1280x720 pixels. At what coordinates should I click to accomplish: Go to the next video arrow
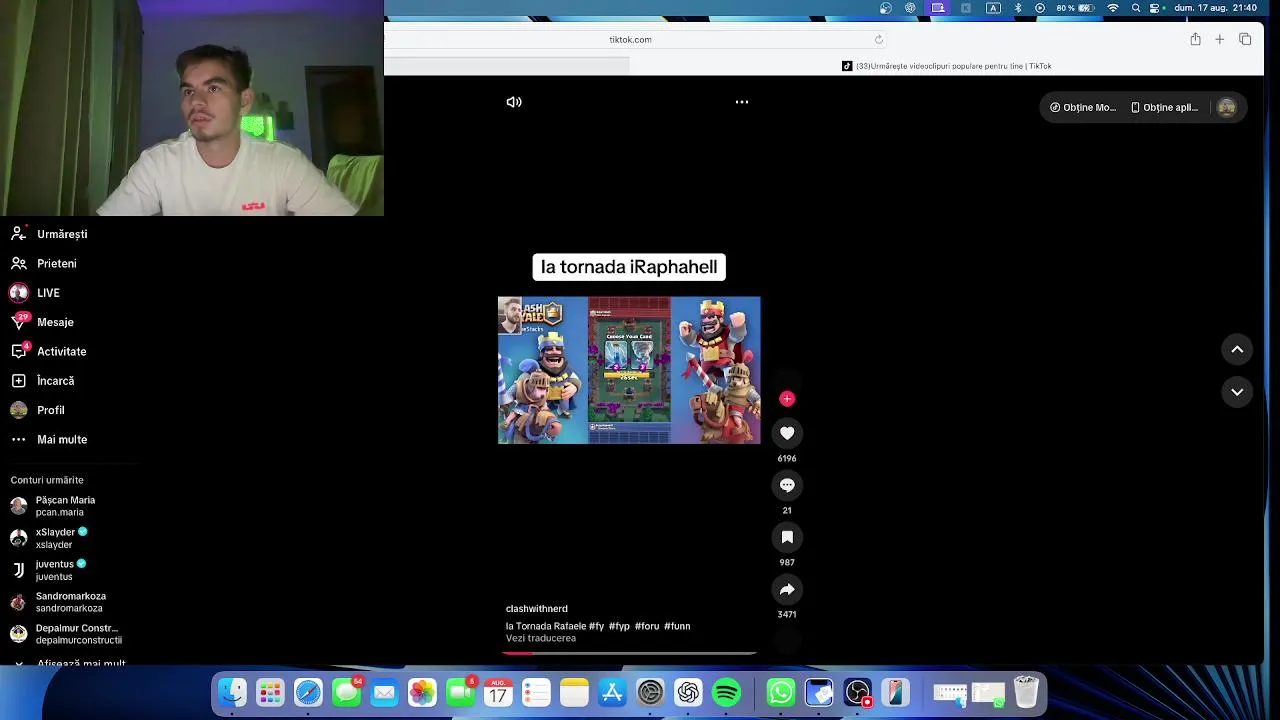click(1237, 392)
